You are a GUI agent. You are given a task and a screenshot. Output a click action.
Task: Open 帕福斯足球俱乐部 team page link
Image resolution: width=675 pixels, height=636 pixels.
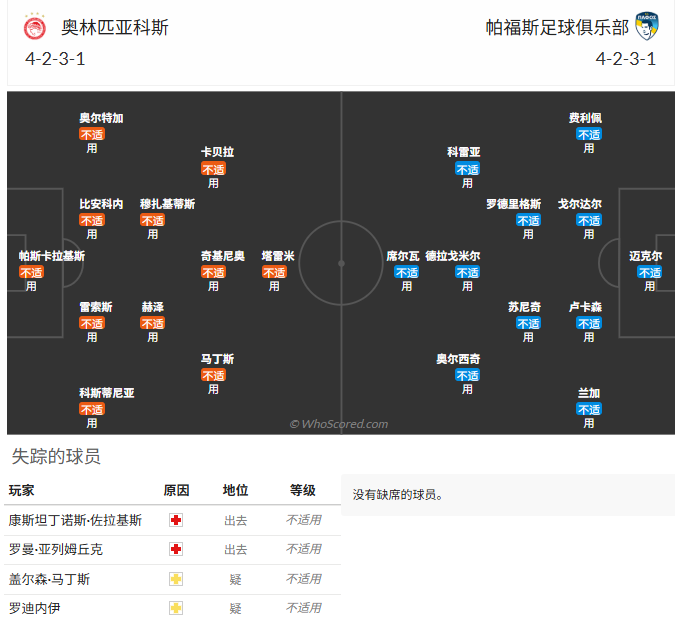point(557,27)
